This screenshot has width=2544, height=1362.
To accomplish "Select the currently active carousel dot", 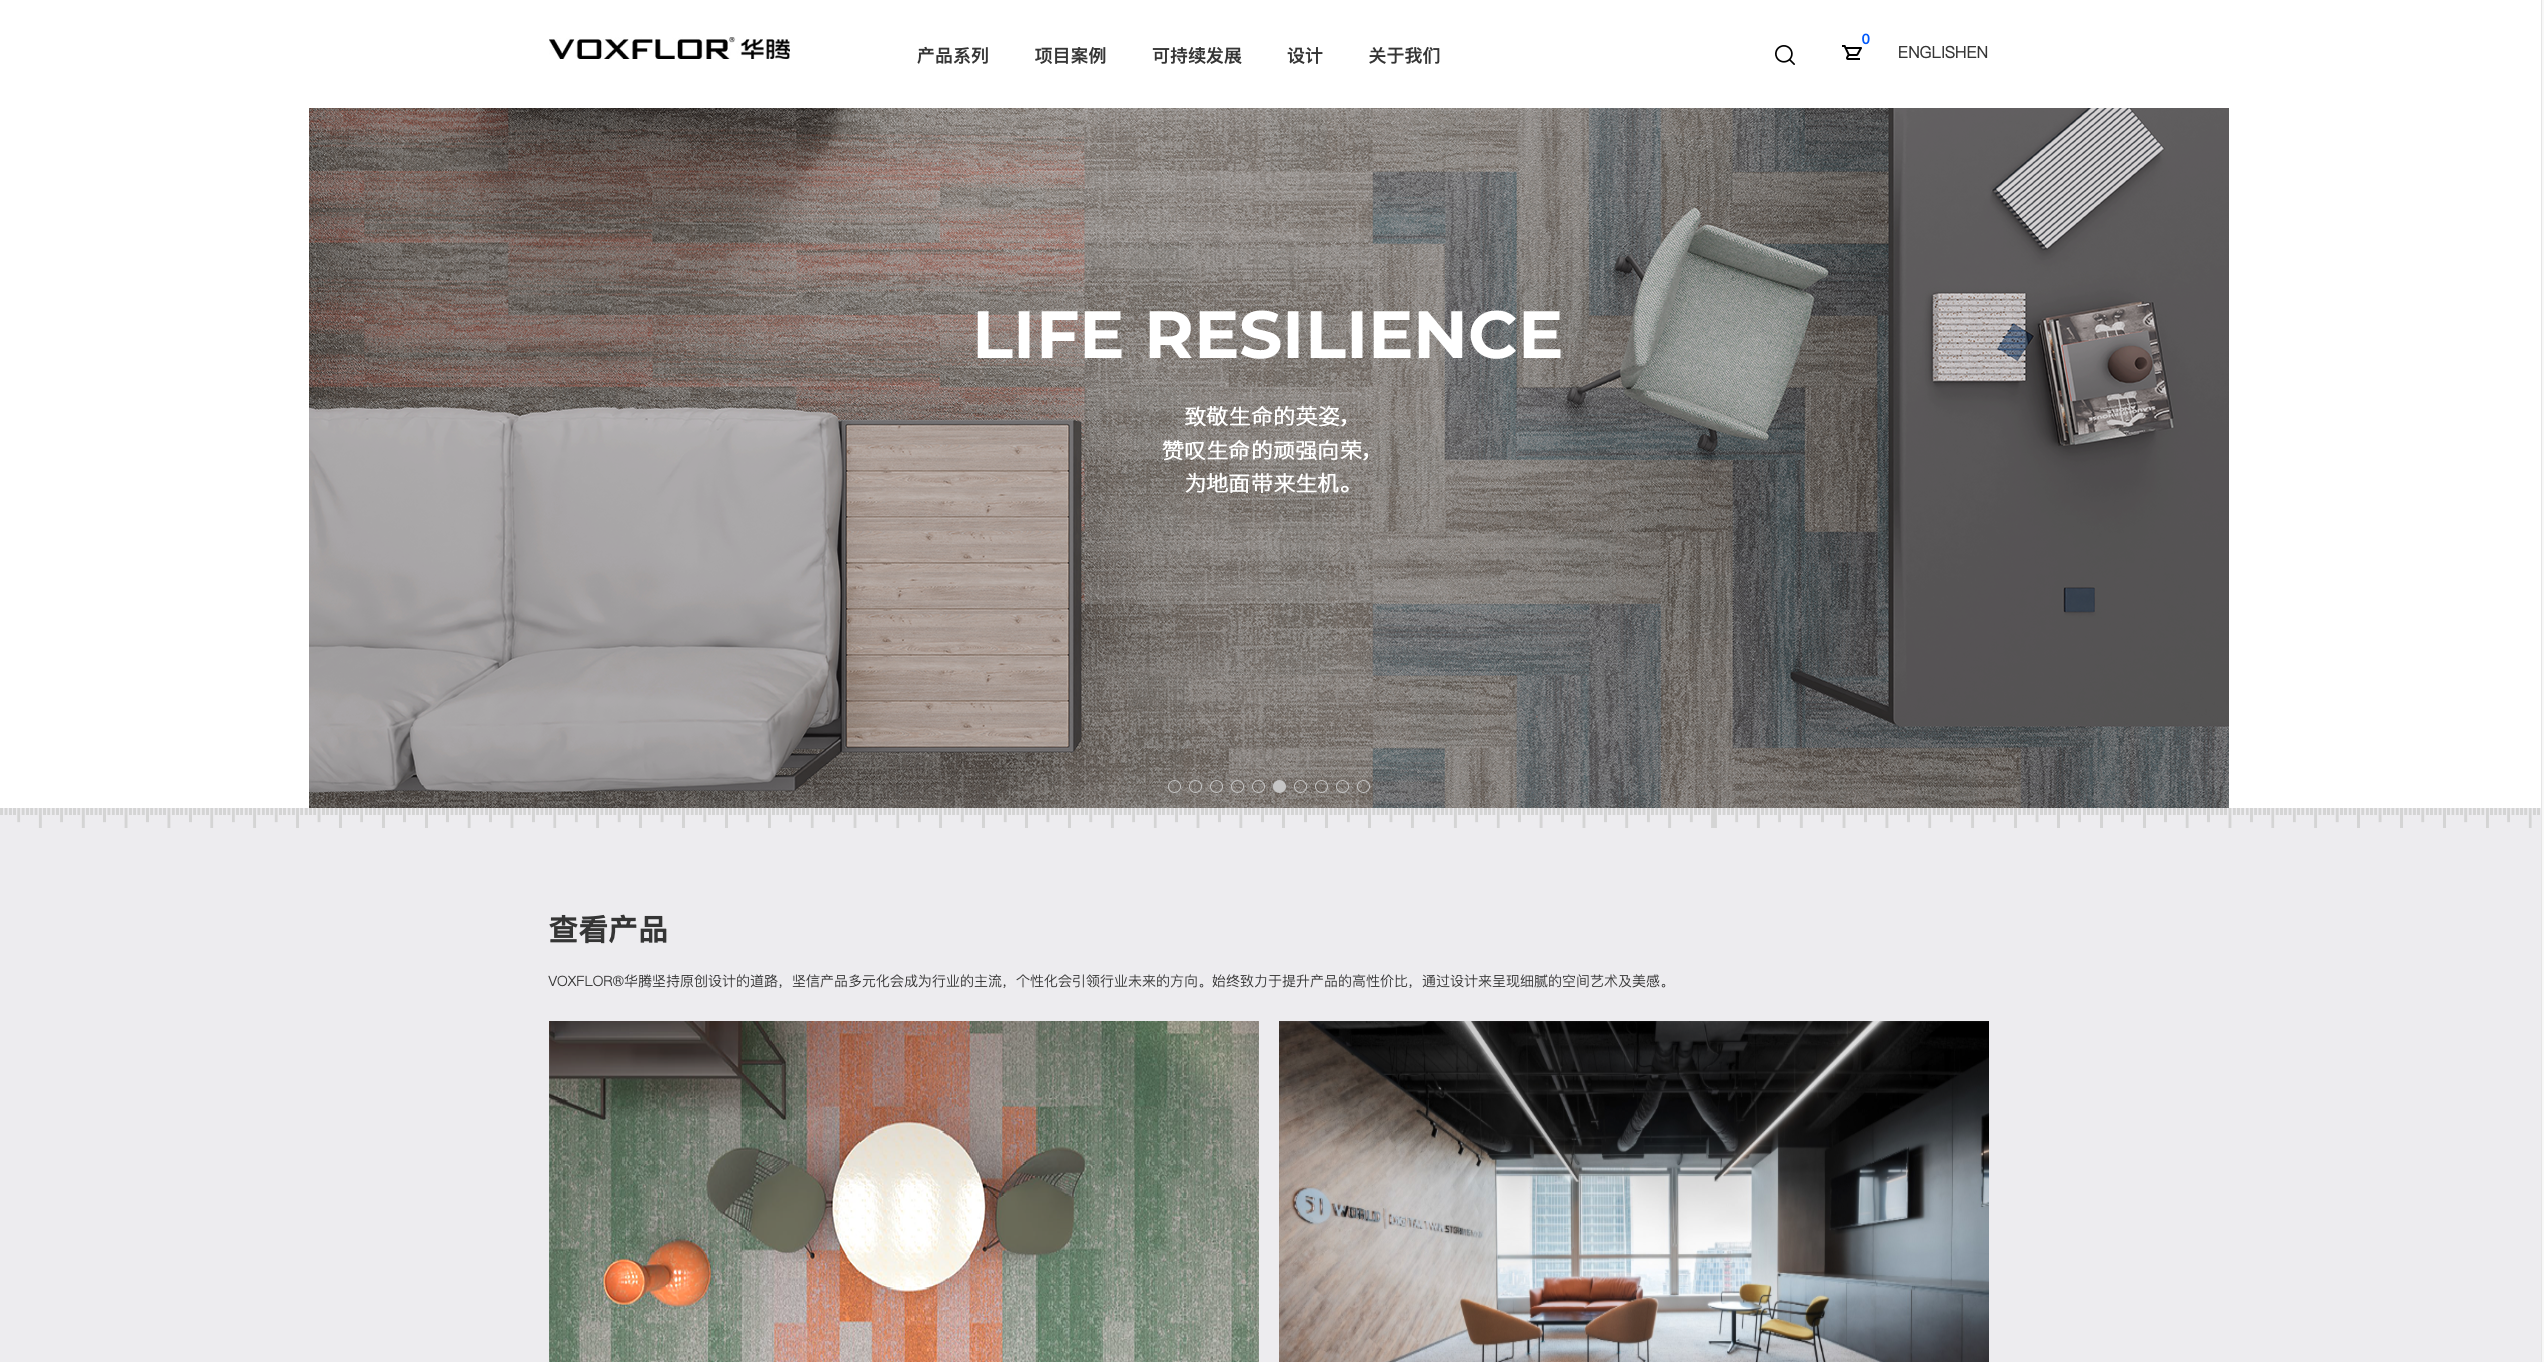I will [1279, 787].
